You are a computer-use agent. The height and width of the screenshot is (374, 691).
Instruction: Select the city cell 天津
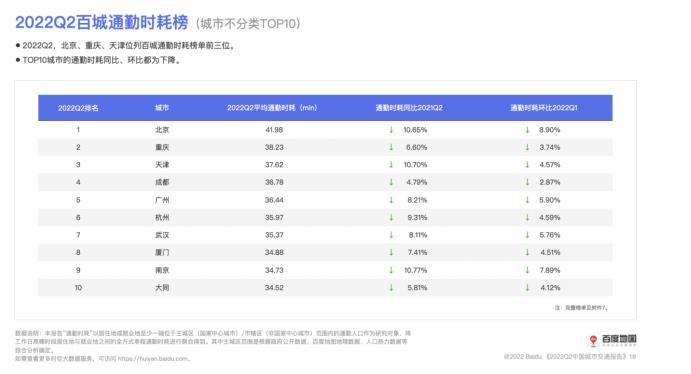tap(162, 165)
